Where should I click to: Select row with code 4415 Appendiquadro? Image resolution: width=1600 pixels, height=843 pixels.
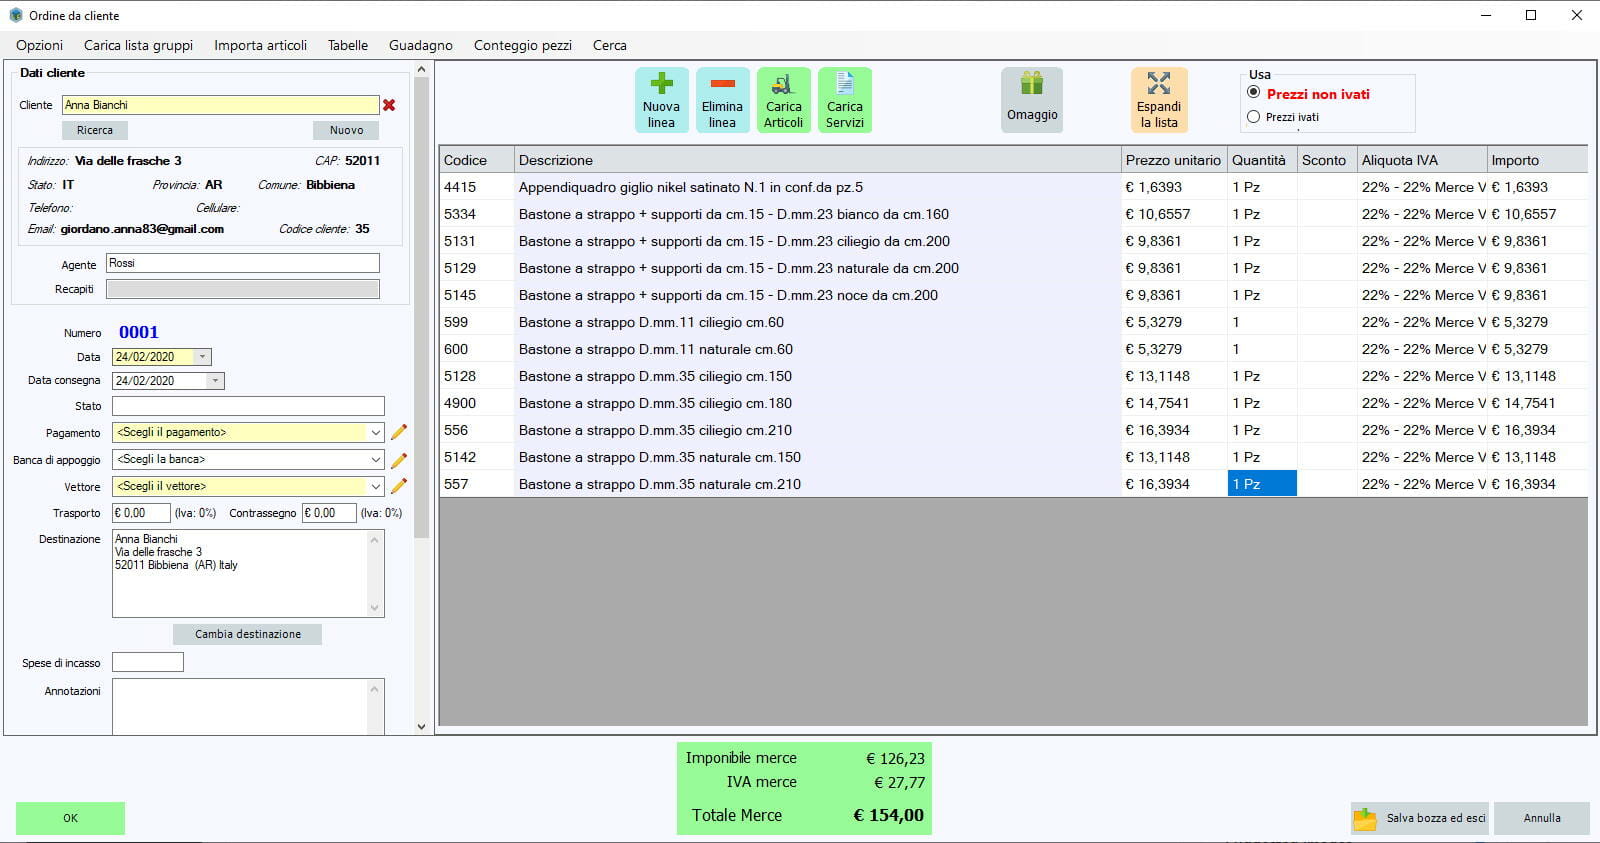click(x=1013, y=187)
